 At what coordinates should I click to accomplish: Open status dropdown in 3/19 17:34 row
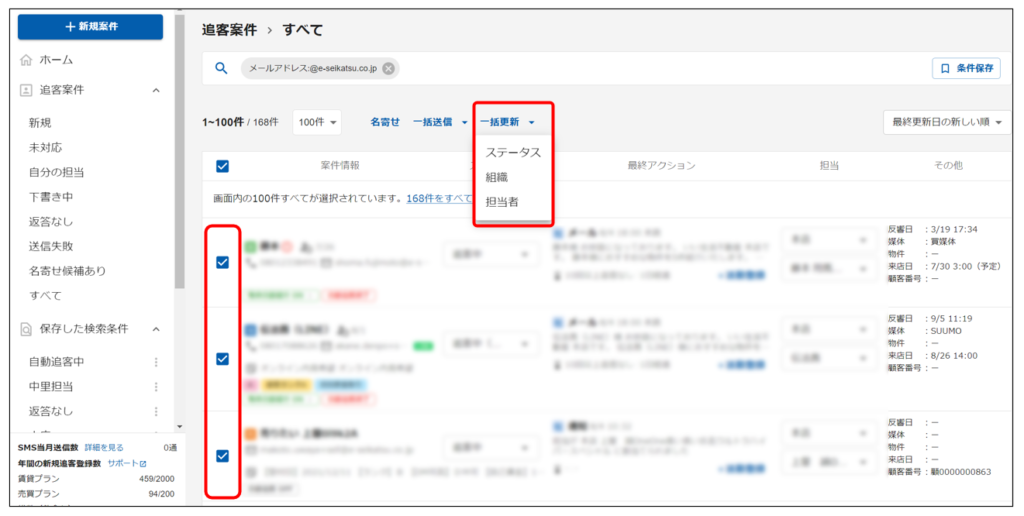coord(491,254)
